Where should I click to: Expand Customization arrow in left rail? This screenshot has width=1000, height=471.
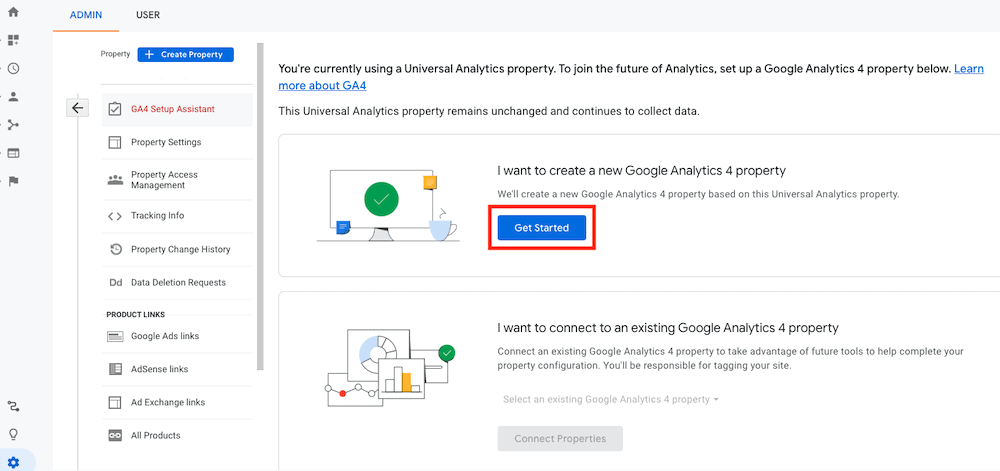(x=1, y=40)
